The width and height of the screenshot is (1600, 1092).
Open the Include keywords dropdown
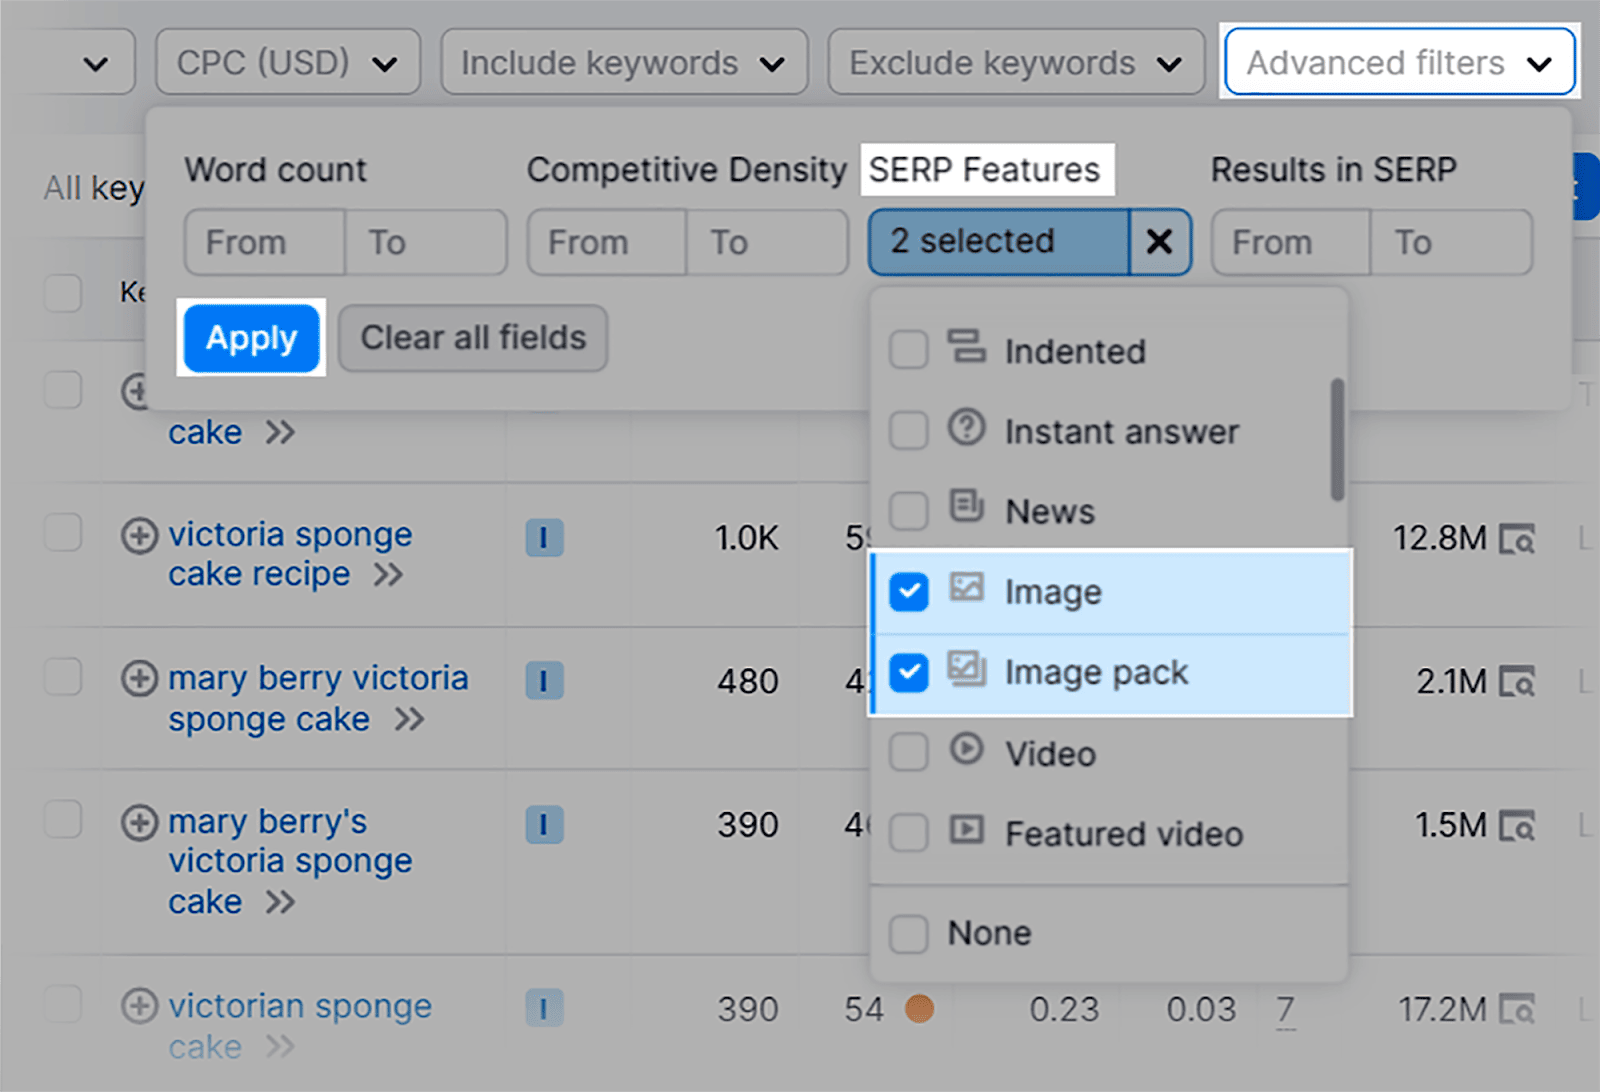click(623, 62)
